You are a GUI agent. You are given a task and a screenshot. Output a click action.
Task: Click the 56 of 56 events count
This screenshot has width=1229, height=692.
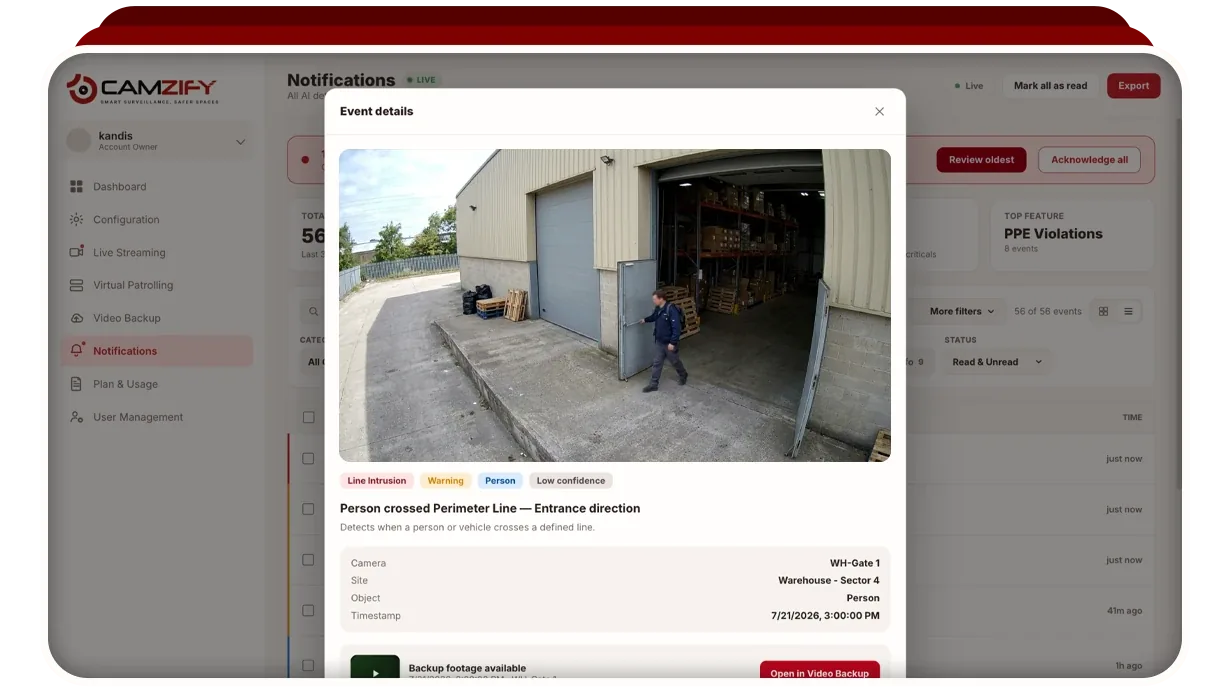(1048, 311)
